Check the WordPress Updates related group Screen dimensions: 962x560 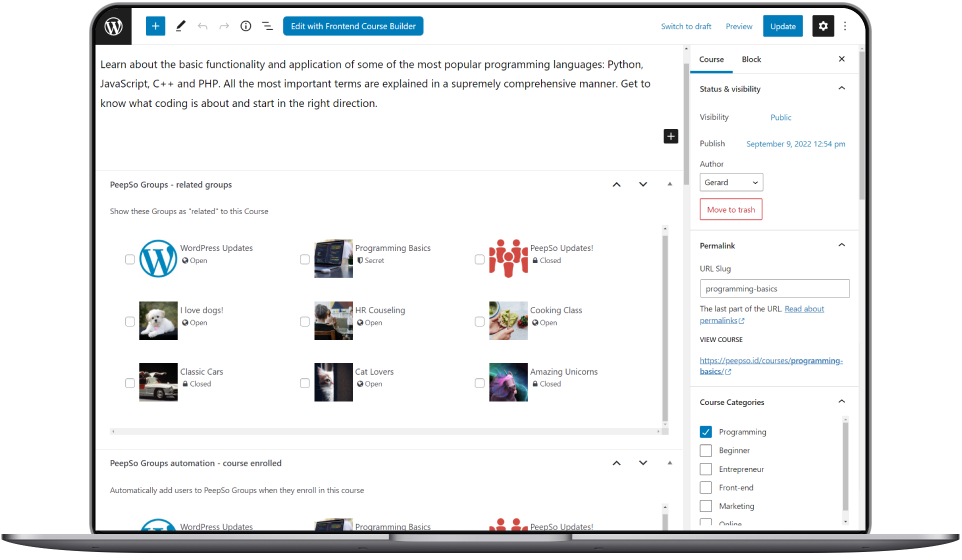[x=130, y=260]
